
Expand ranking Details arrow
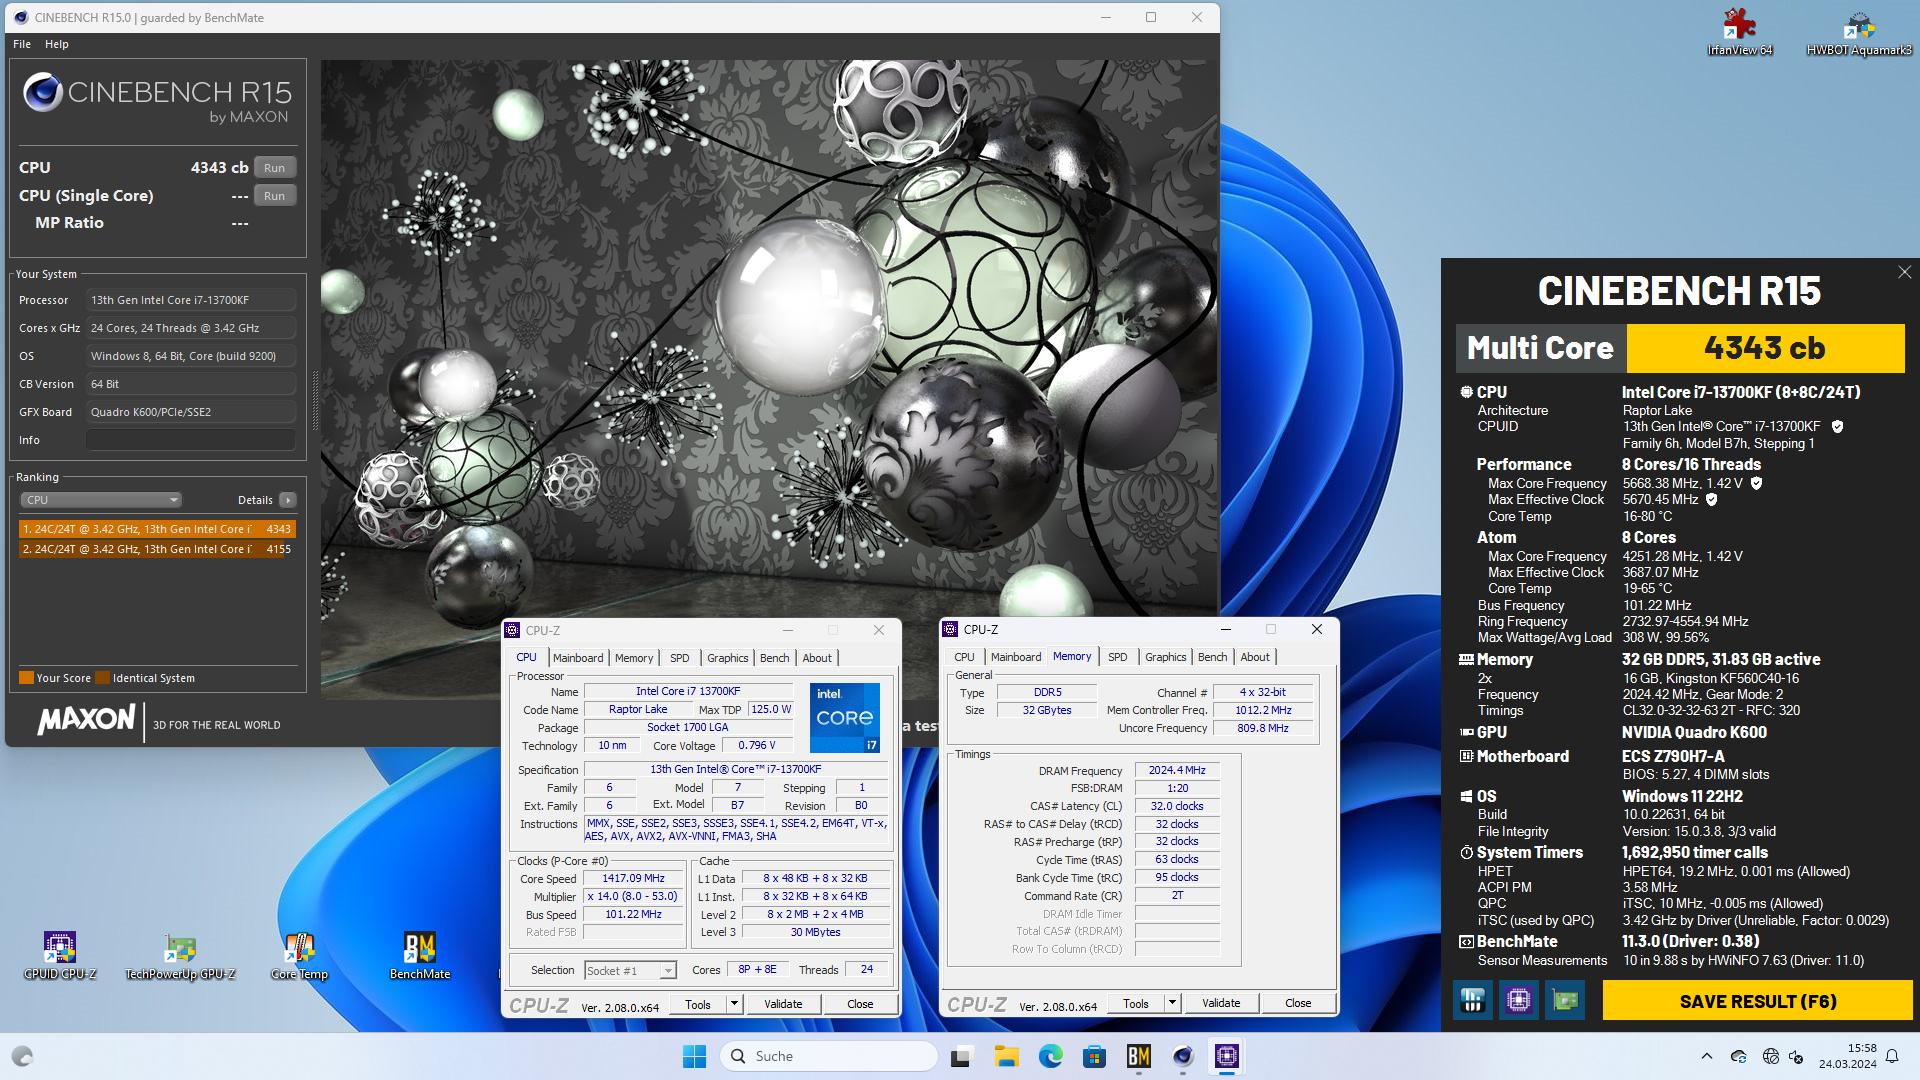[288, 500]
